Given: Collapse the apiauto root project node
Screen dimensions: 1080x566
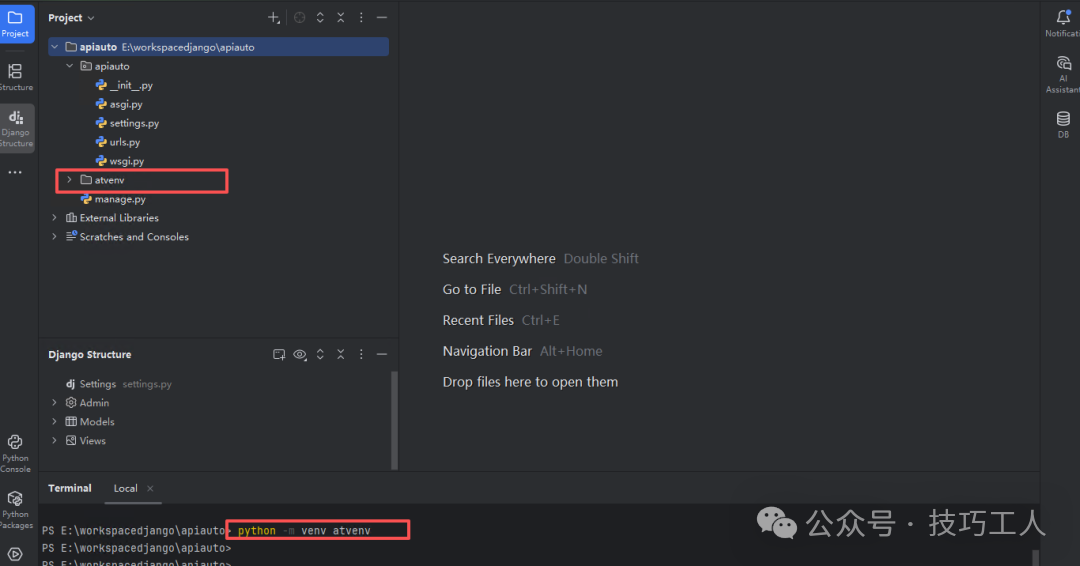Looking at the screenshot, I should [54, 47].
